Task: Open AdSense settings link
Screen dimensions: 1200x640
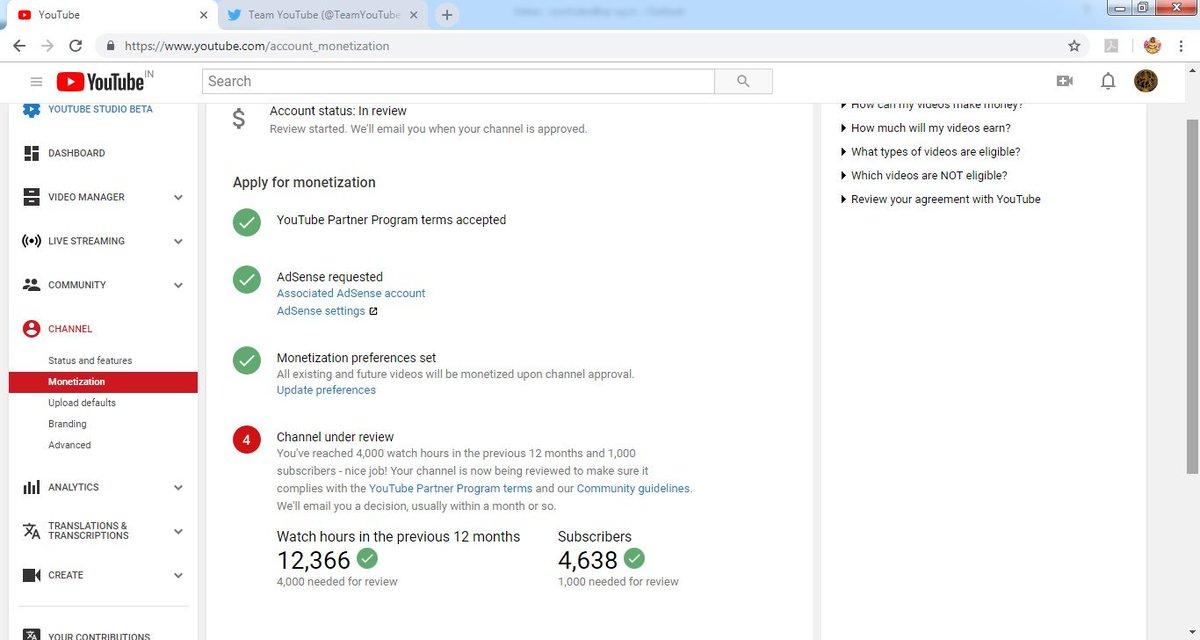Action: pyautogui.click(x=321, y=311)
